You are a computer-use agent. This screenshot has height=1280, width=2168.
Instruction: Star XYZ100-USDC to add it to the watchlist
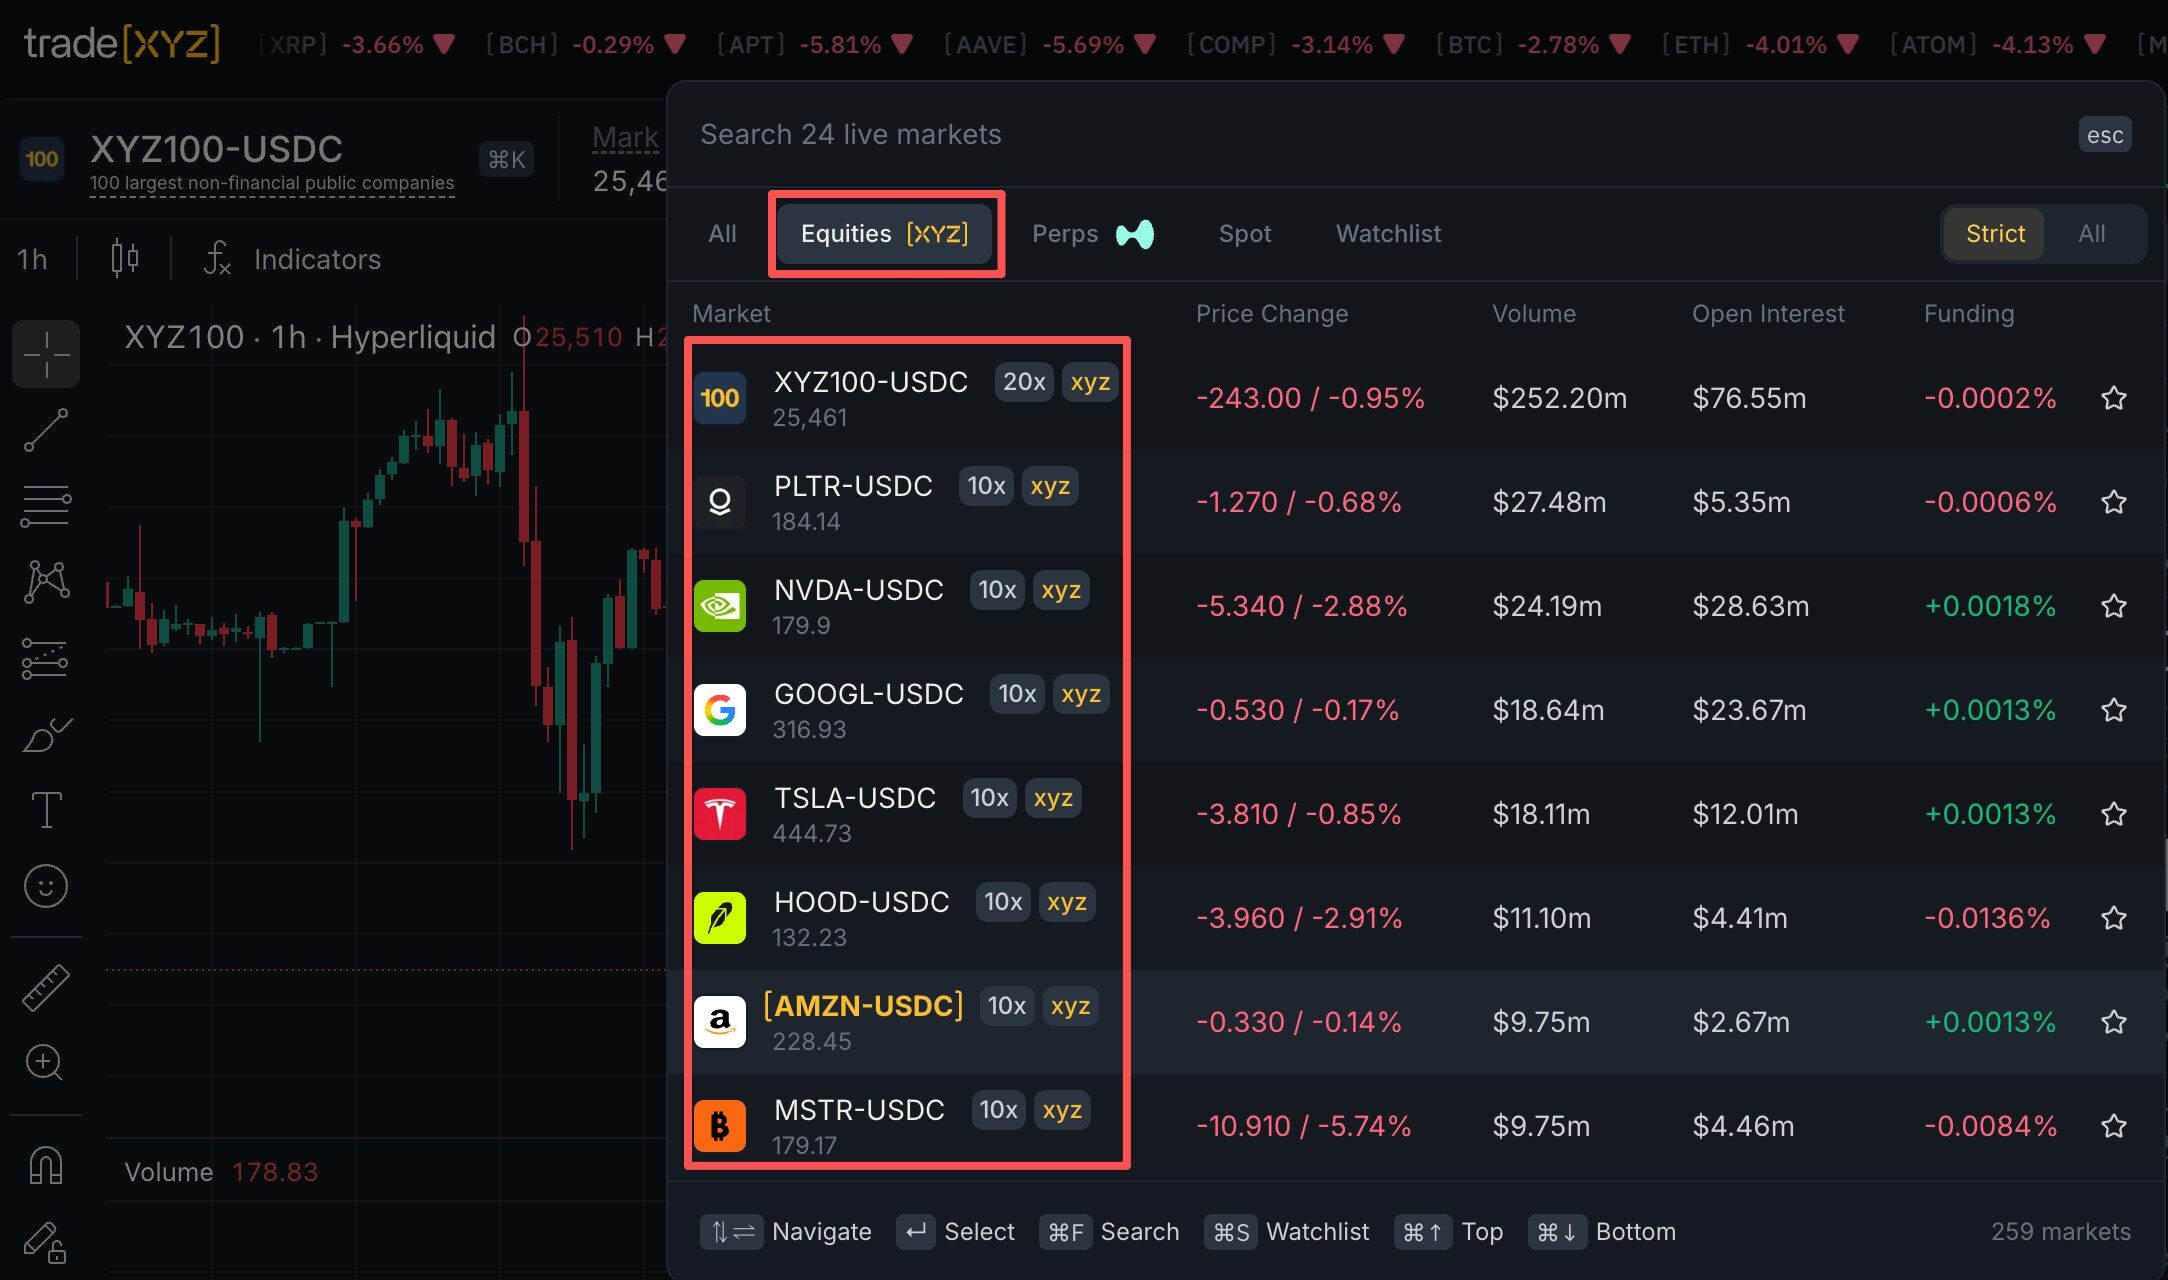(2113, 398)
